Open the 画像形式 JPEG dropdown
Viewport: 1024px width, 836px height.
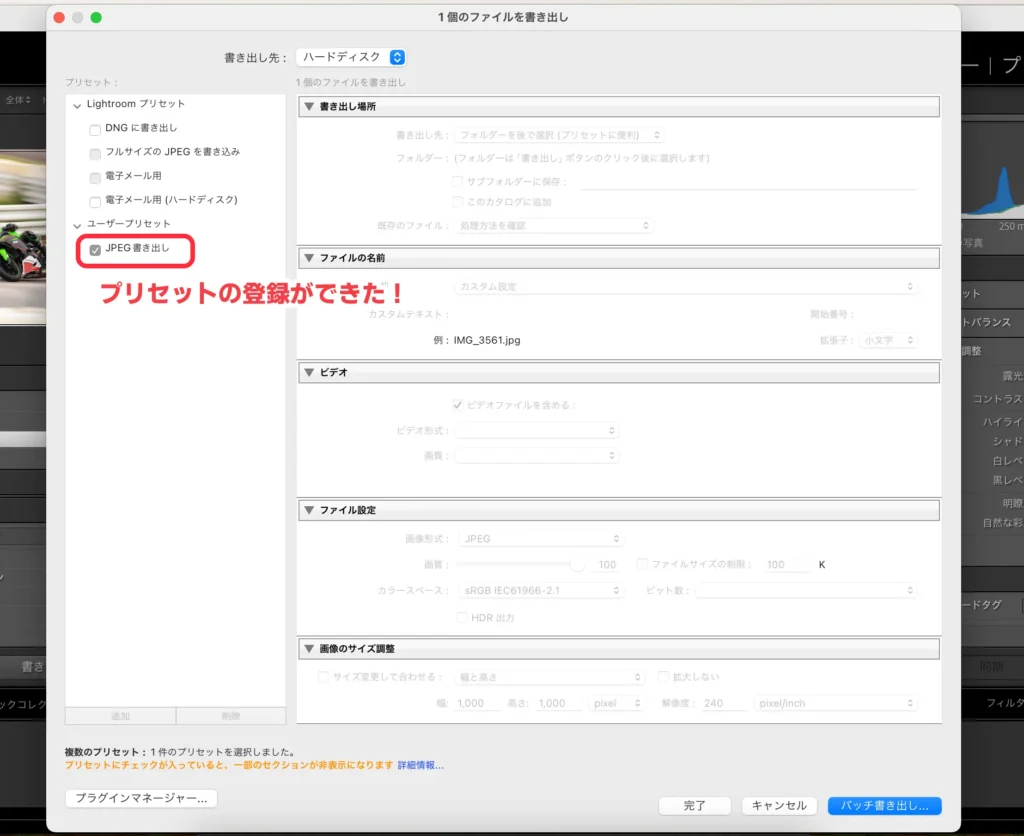(x=540, y=539)
